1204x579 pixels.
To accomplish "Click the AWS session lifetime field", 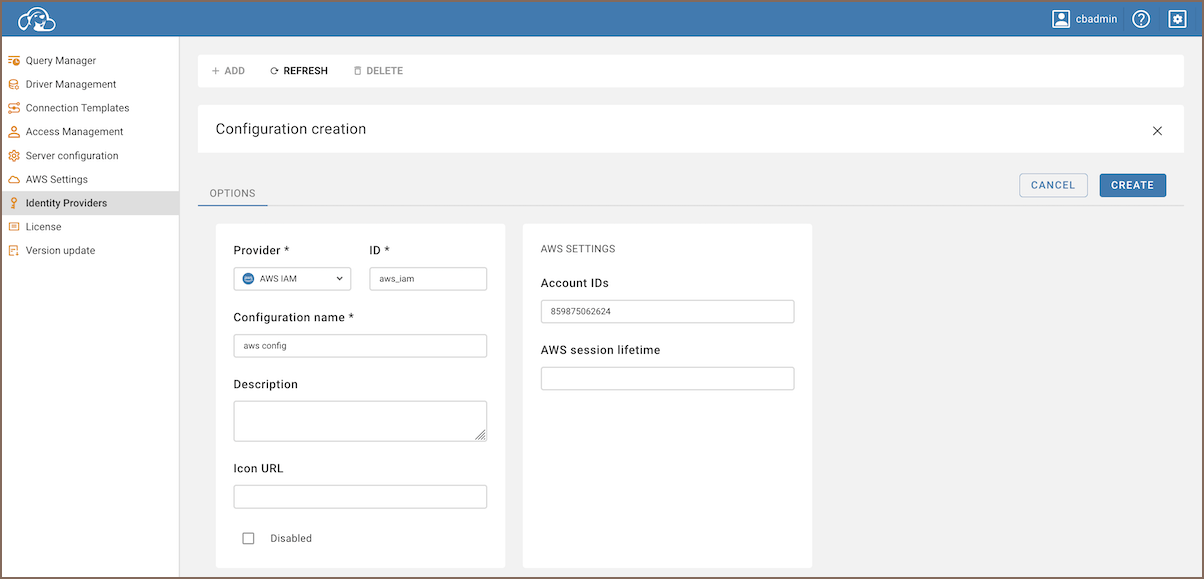I will pos(667,379).
